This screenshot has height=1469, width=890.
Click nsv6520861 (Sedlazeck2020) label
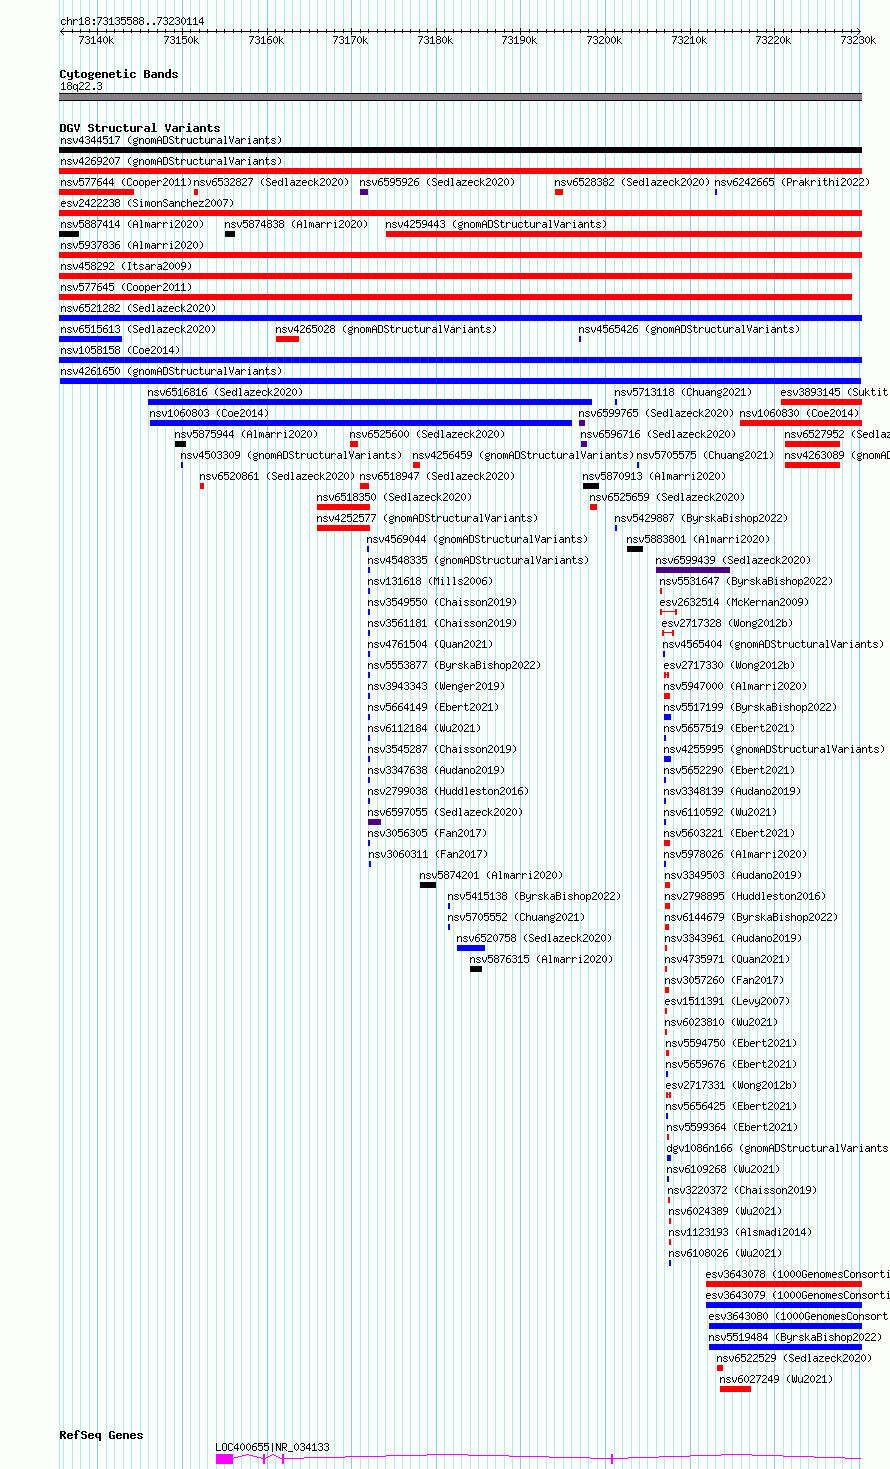(277, 477)
